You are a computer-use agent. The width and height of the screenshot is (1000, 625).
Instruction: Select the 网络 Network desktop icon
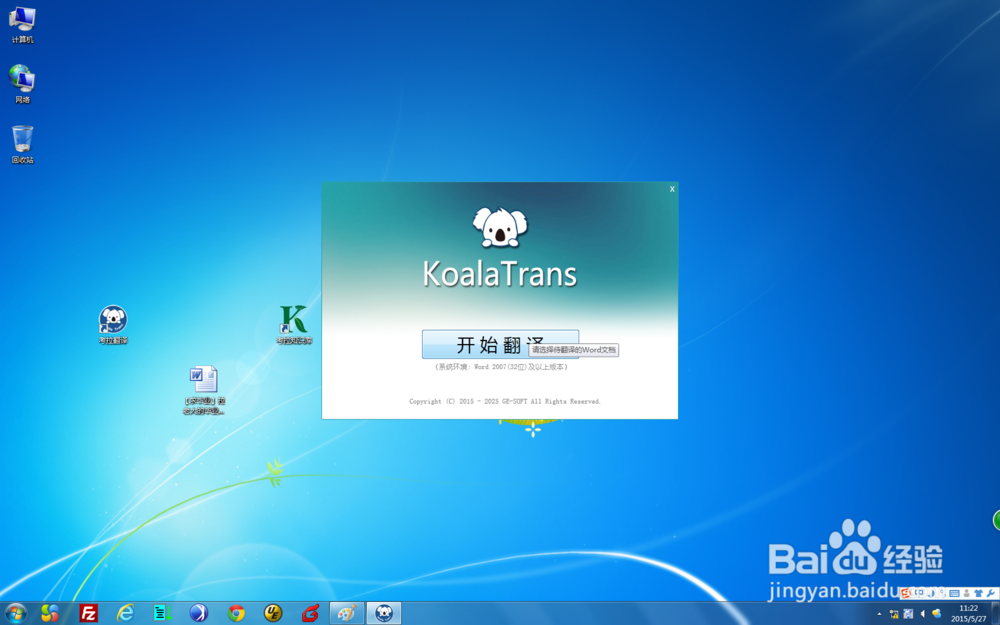(22, 84)
